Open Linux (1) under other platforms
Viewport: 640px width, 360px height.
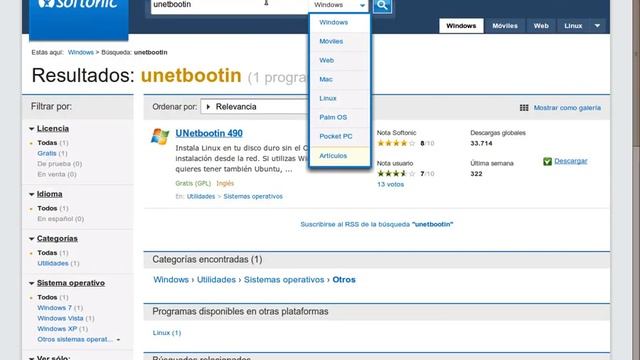point(167,333)
